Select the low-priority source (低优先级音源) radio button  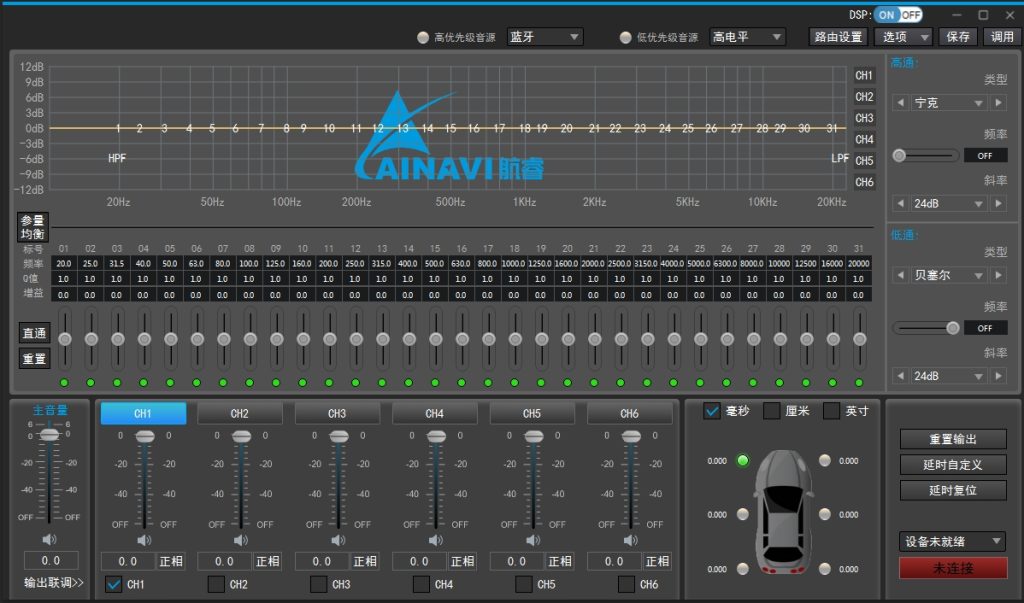click(x=626, y=37)
